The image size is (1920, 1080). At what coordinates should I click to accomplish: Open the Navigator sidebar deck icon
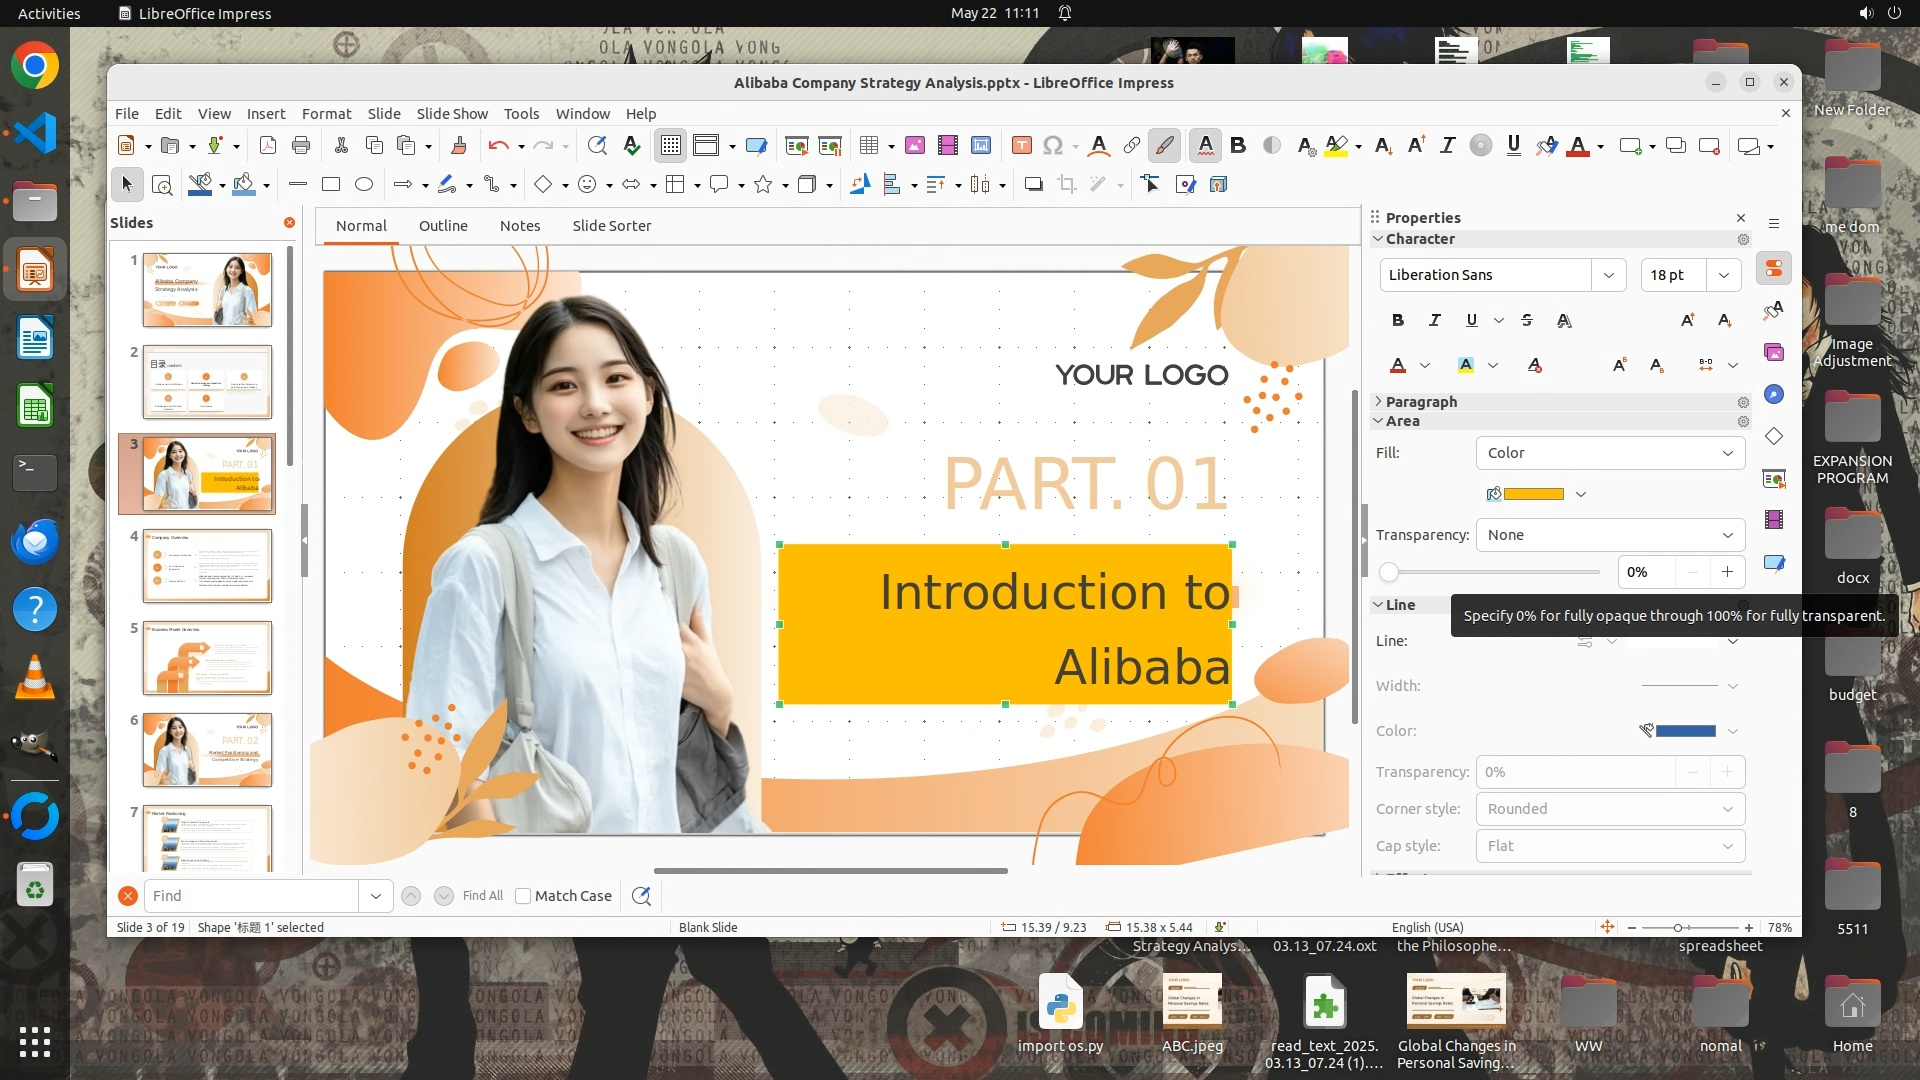pos(1774,394)
